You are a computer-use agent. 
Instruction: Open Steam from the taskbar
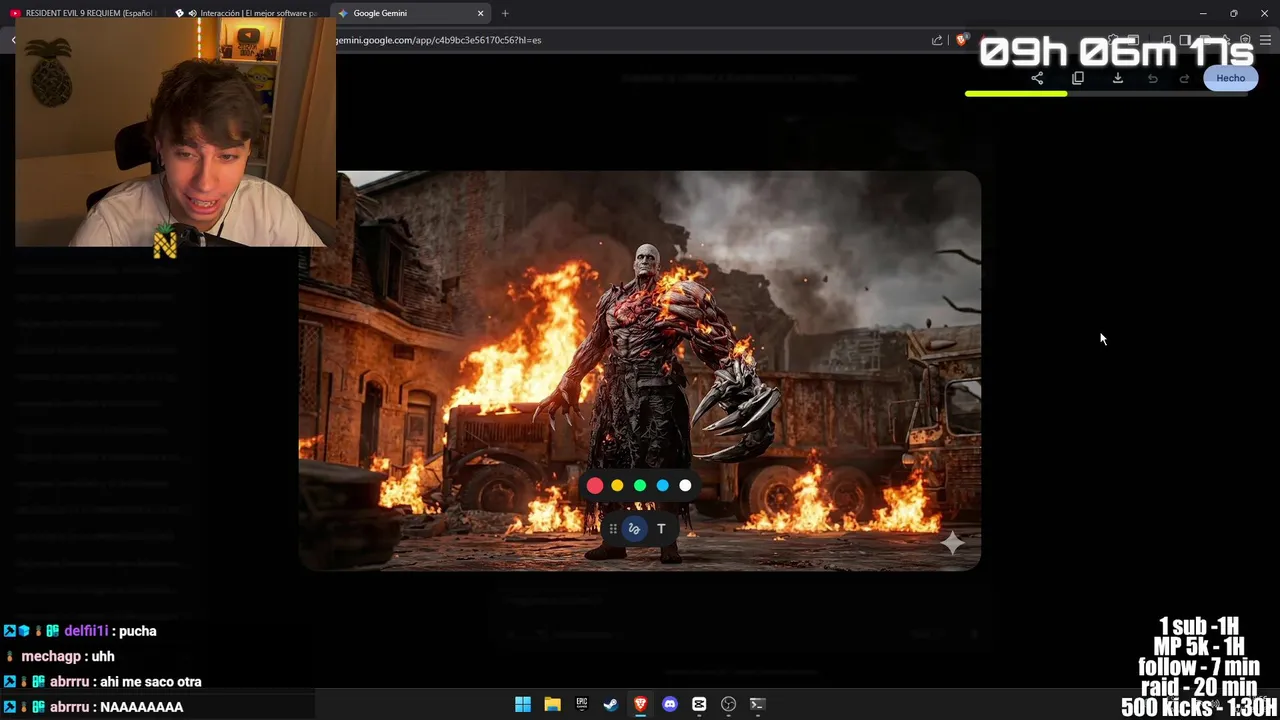[610, 704]
